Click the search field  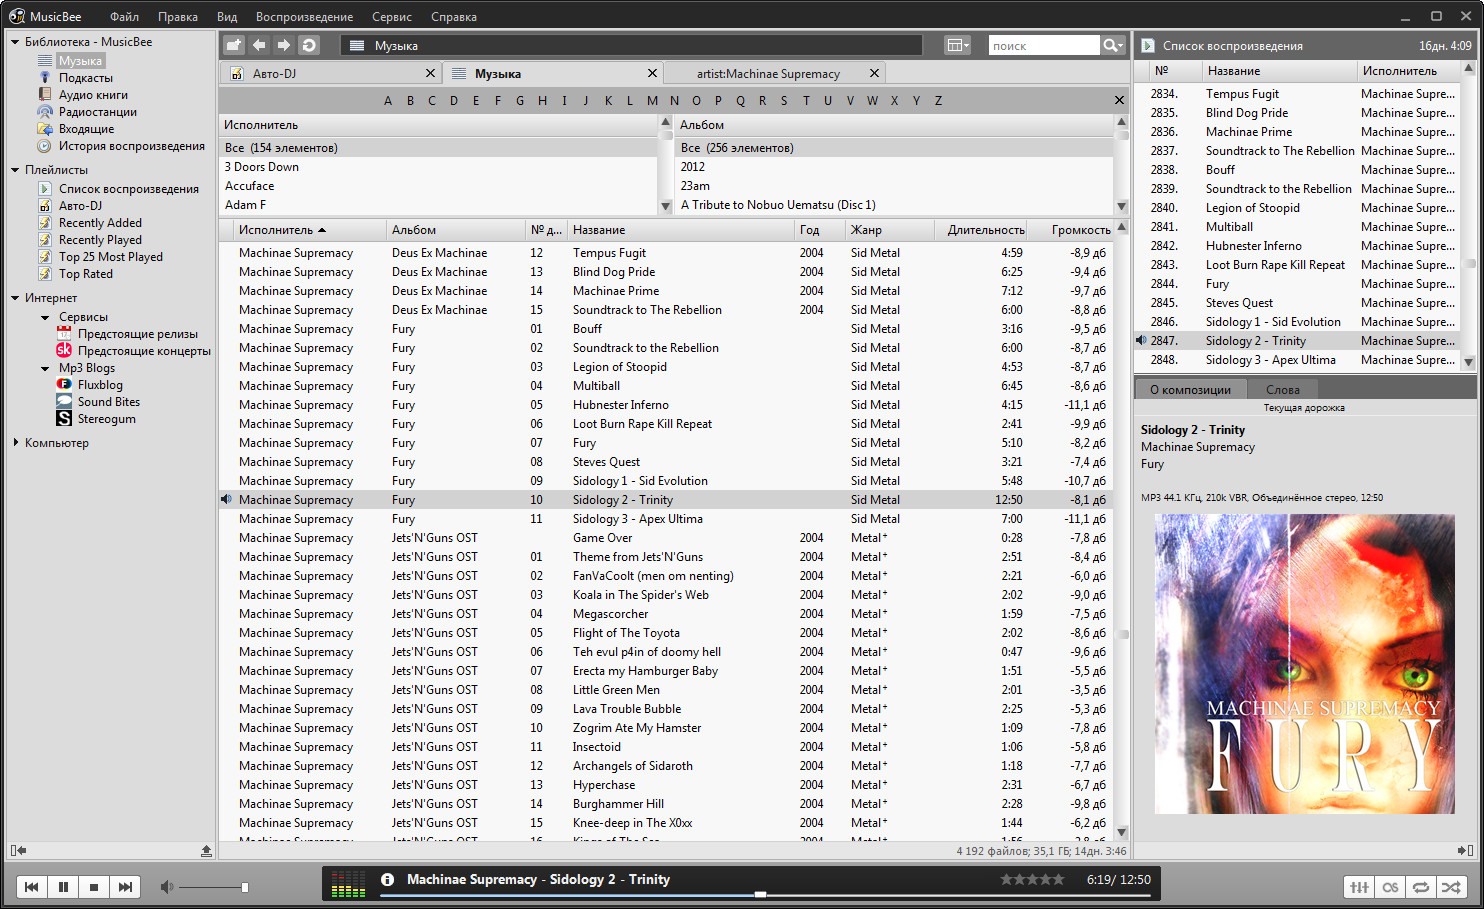(1043, 46)
